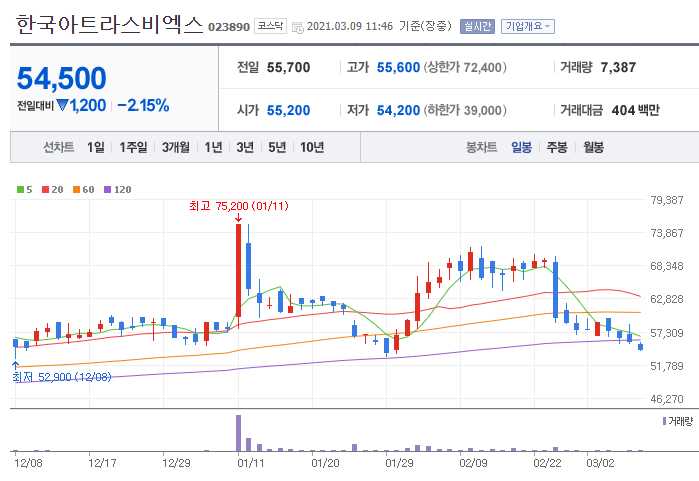
Task: Select the 1주일 line chart tab
Action: [133, 147]
